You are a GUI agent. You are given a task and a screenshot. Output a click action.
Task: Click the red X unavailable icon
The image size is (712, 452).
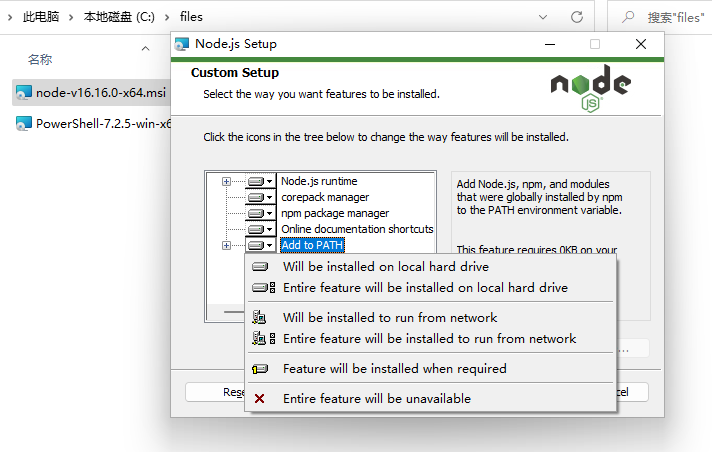point(260,398)
